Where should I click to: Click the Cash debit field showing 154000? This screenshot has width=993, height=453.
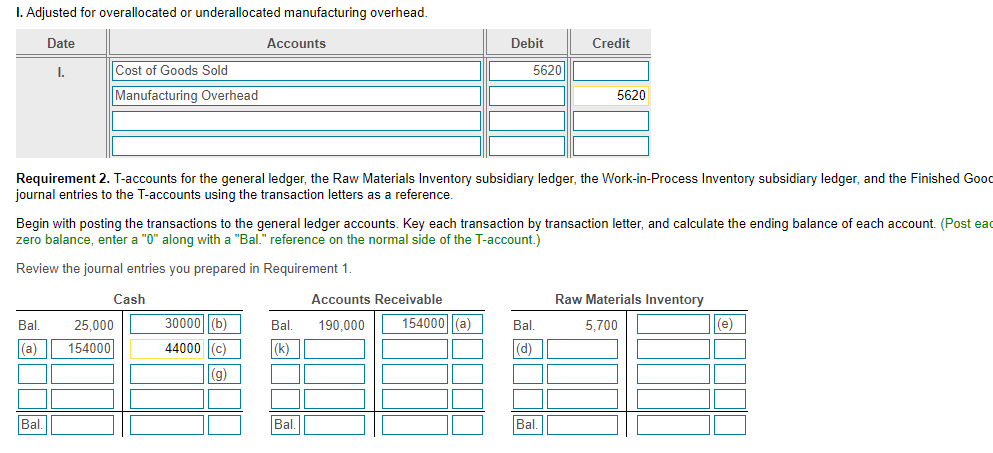[82, 348]
